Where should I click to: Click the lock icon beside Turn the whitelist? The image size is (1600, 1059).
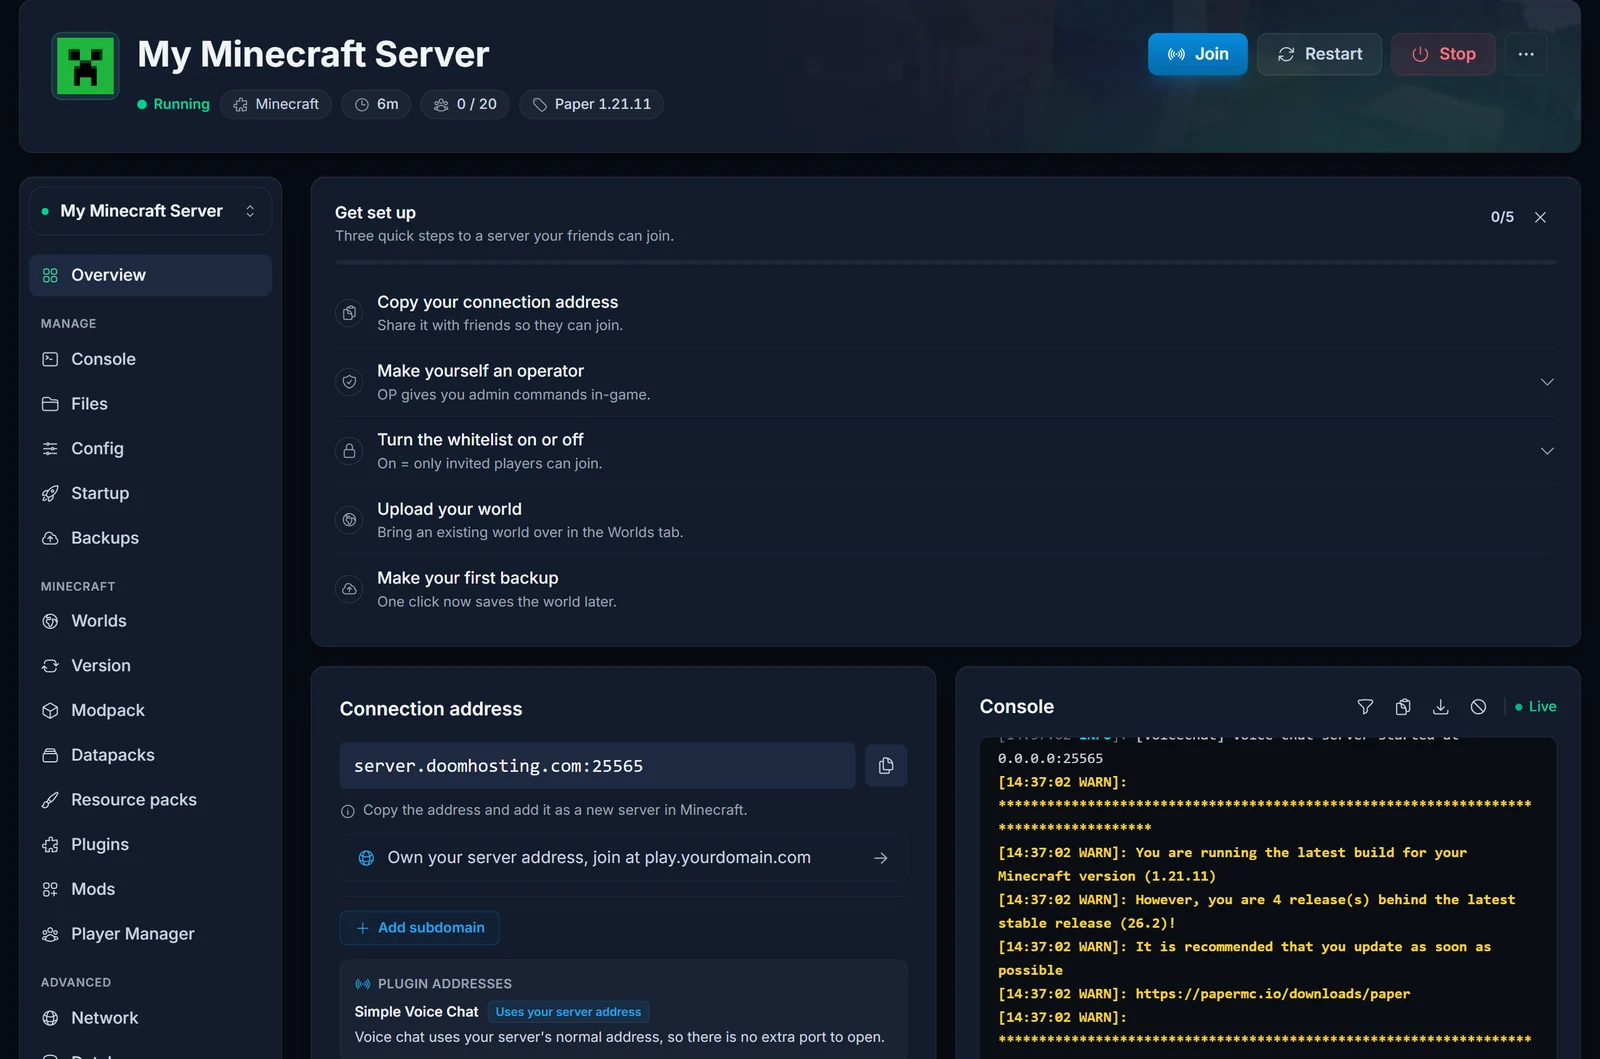tap(349, 451)
